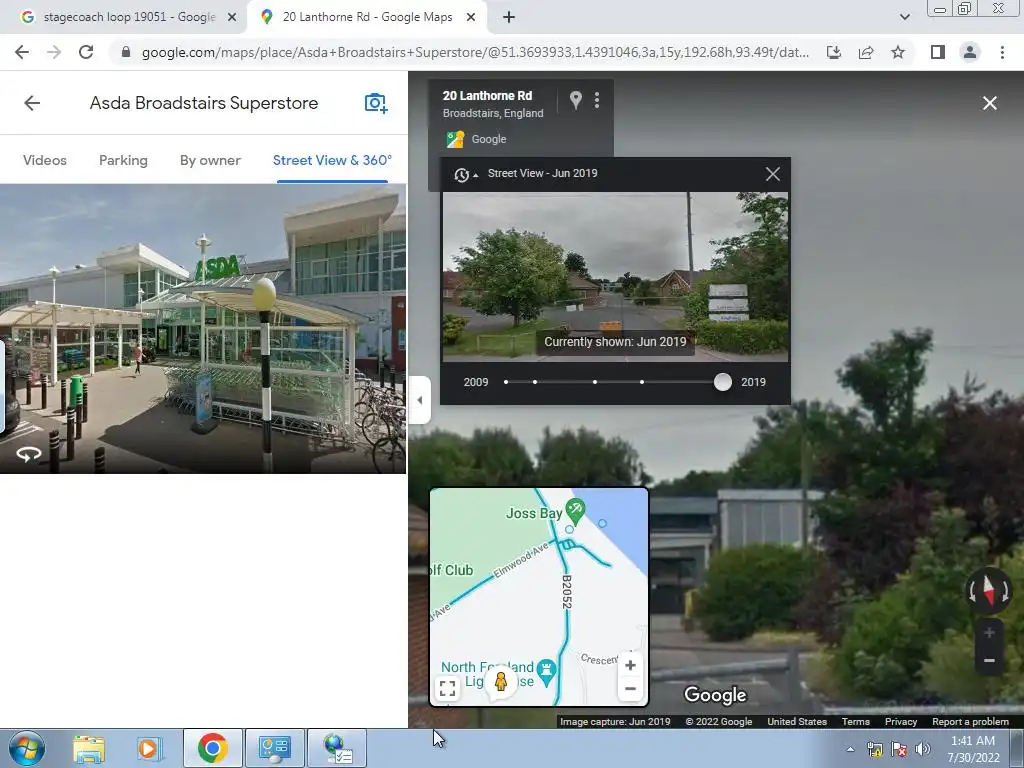1024x768 pixels.
Task: Expand the minimap to fullscreen
Action: pyautogui.click(x=447, y=688)
